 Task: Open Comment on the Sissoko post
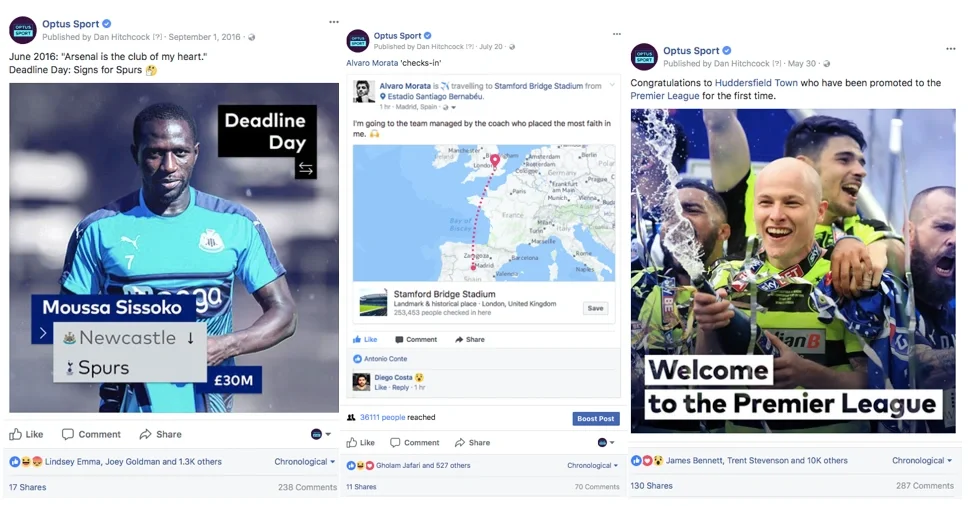91,434
